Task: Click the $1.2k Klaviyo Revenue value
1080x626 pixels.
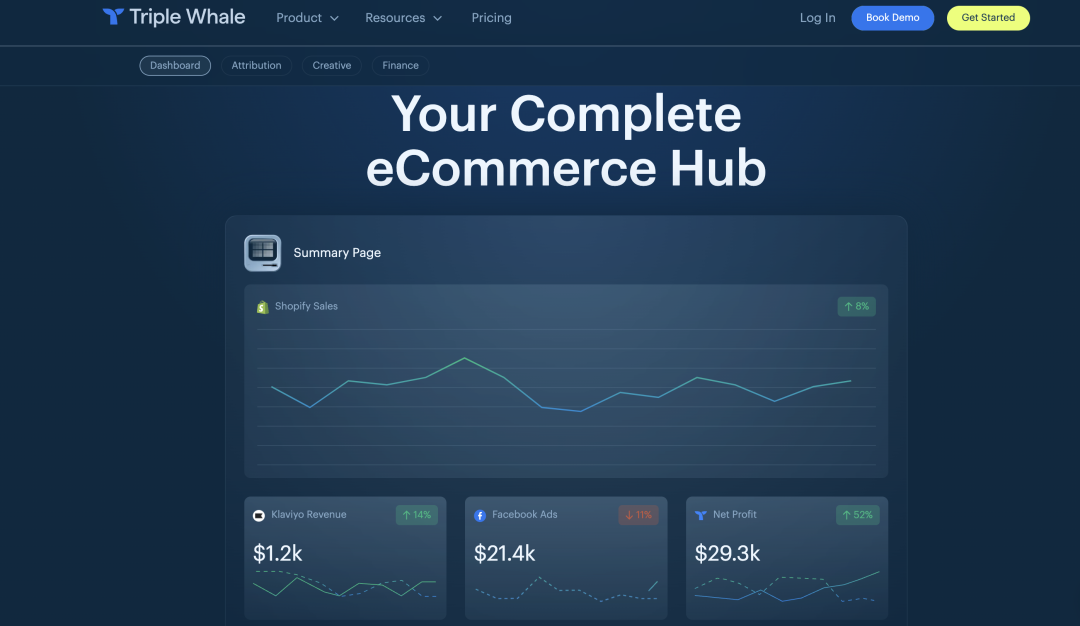Action: pos(278,553)
